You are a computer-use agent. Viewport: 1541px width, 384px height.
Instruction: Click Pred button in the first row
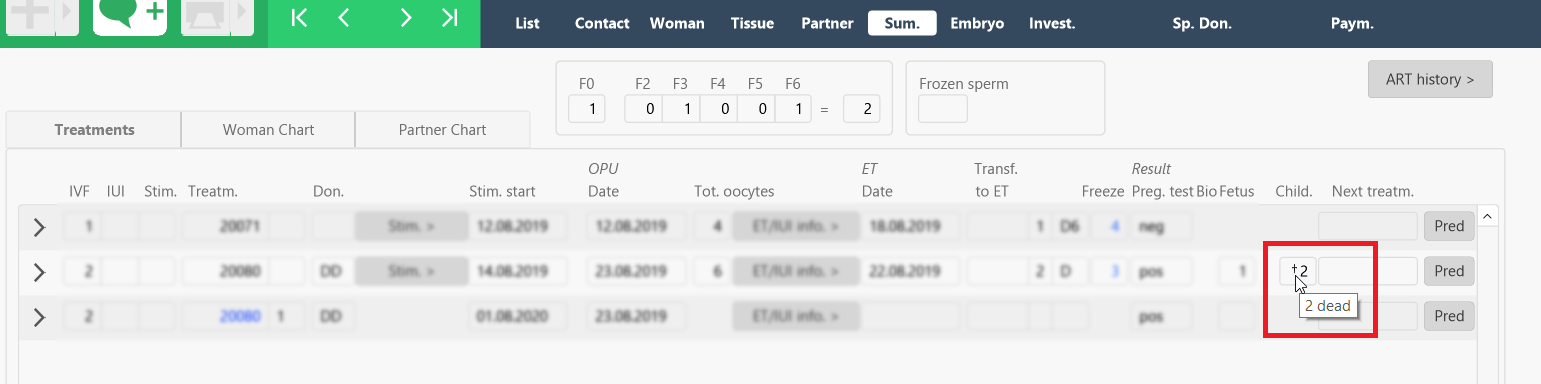pos(1449,226)
